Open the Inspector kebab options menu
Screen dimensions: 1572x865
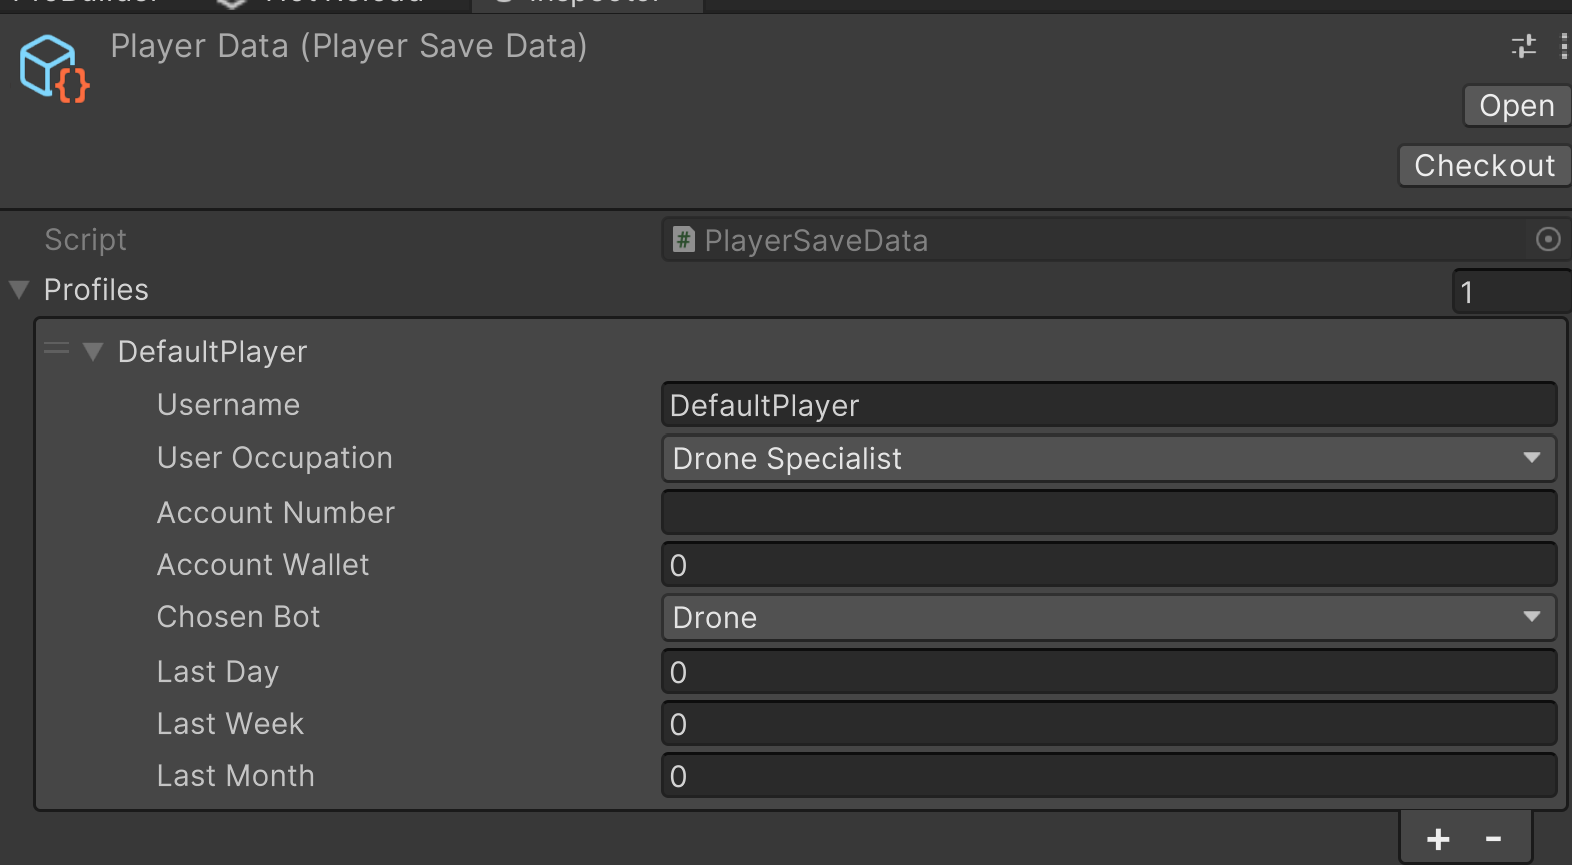[x=1563, y=46]
